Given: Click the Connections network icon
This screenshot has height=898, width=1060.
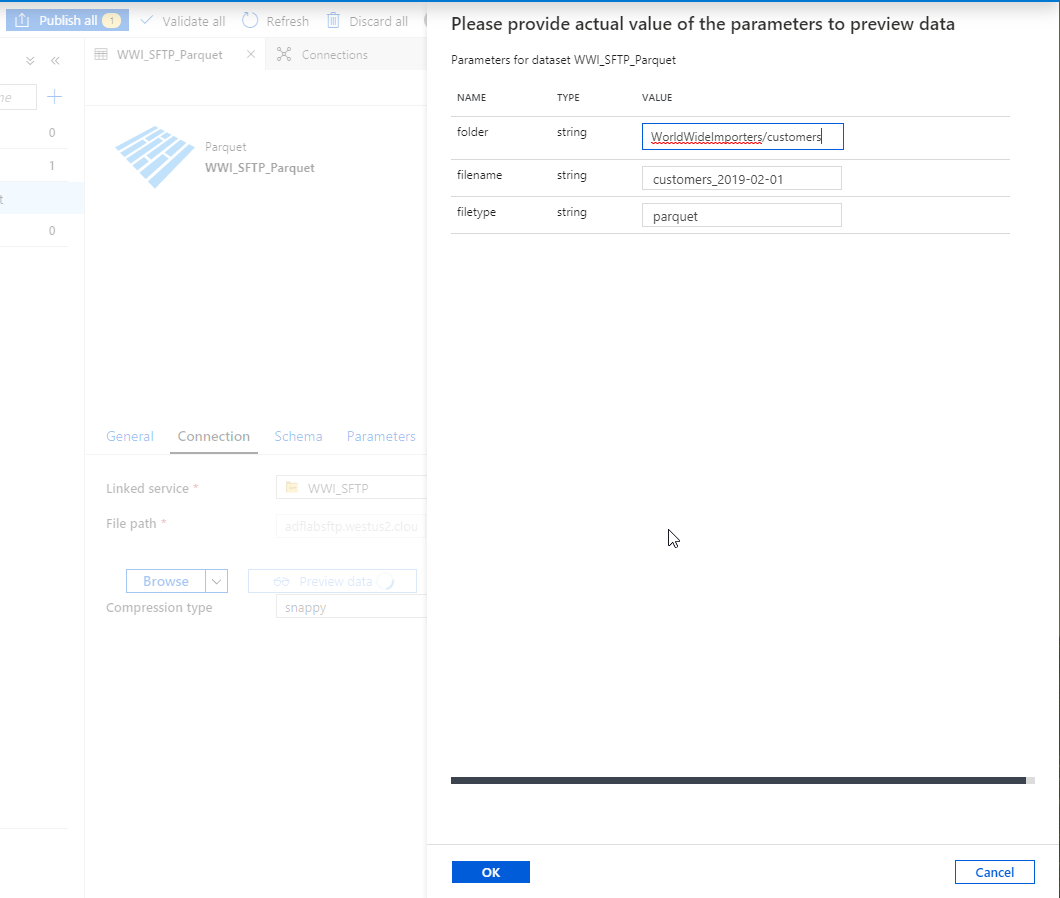Looking at the screenshot, I should [x=284, y=54].
